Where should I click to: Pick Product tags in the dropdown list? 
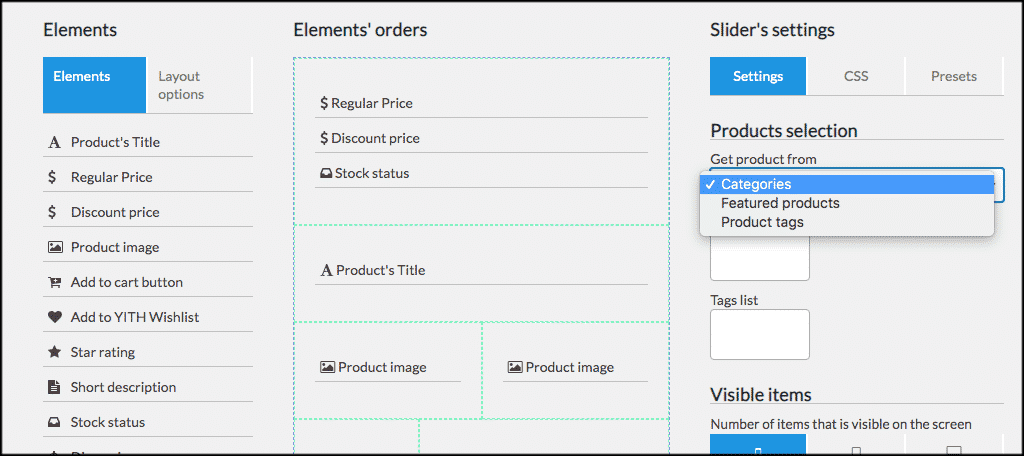click(x=762, y=222)
